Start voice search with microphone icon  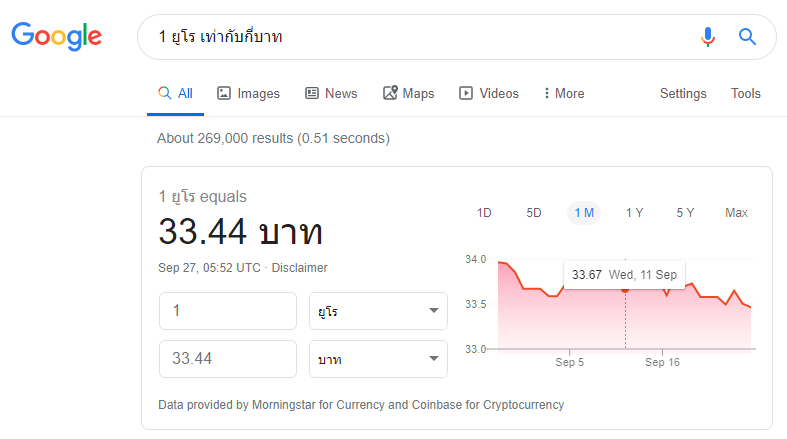point(708,37)
